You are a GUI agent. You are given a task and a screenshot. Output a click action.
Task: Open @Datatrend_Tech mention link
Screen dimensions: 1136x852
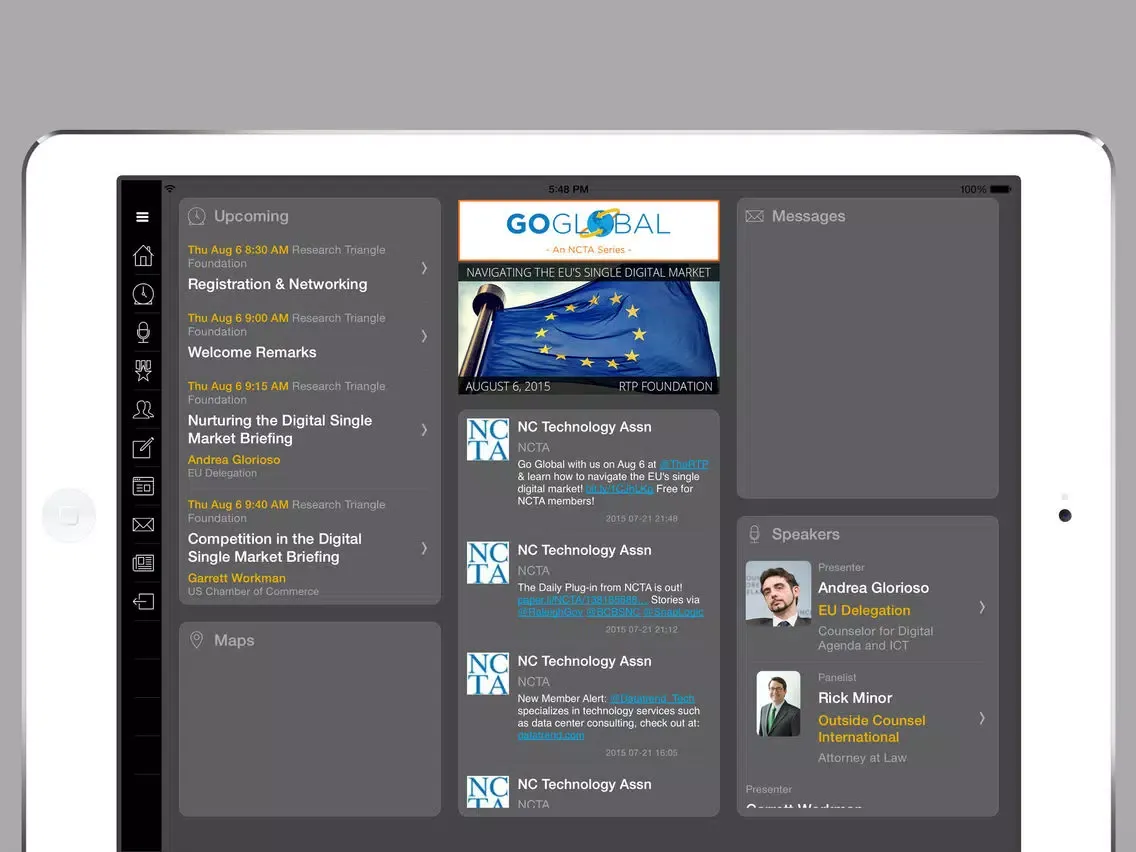652,698
